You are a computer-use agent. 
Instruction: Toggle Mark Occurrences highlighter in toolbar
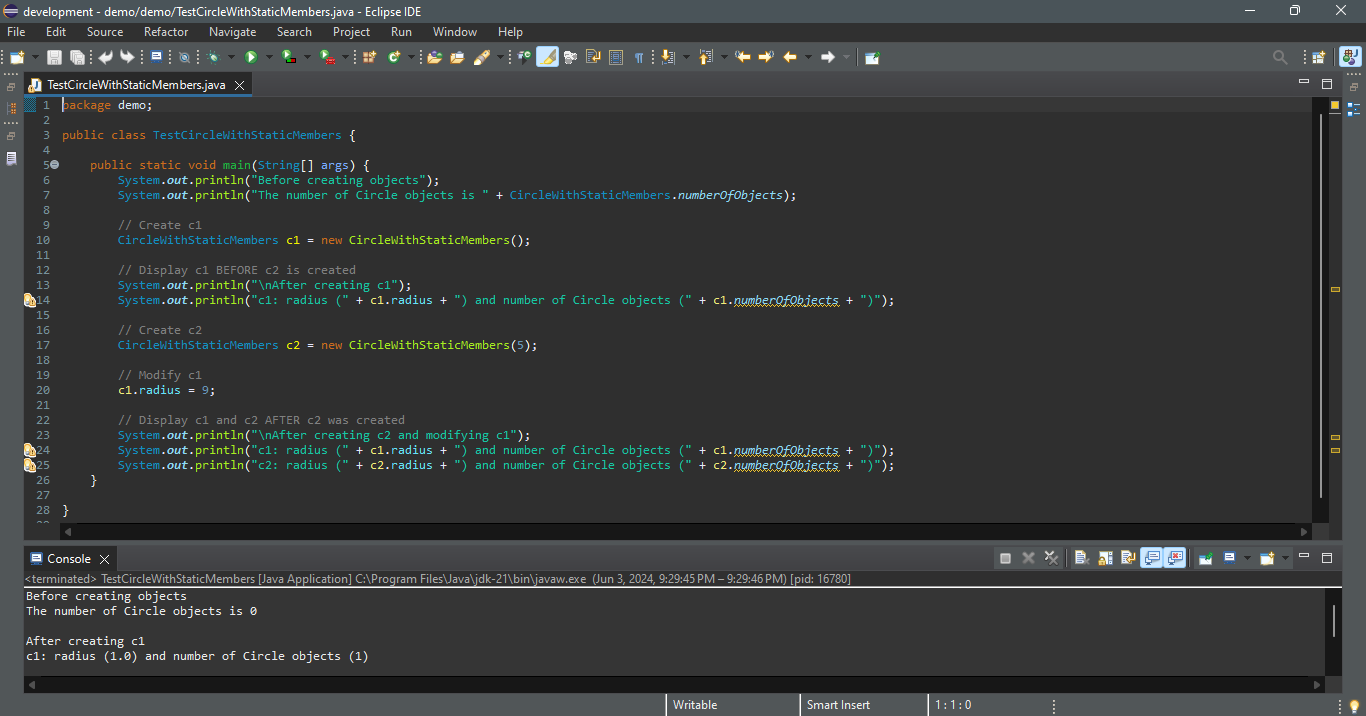click(x=547, y=57)
